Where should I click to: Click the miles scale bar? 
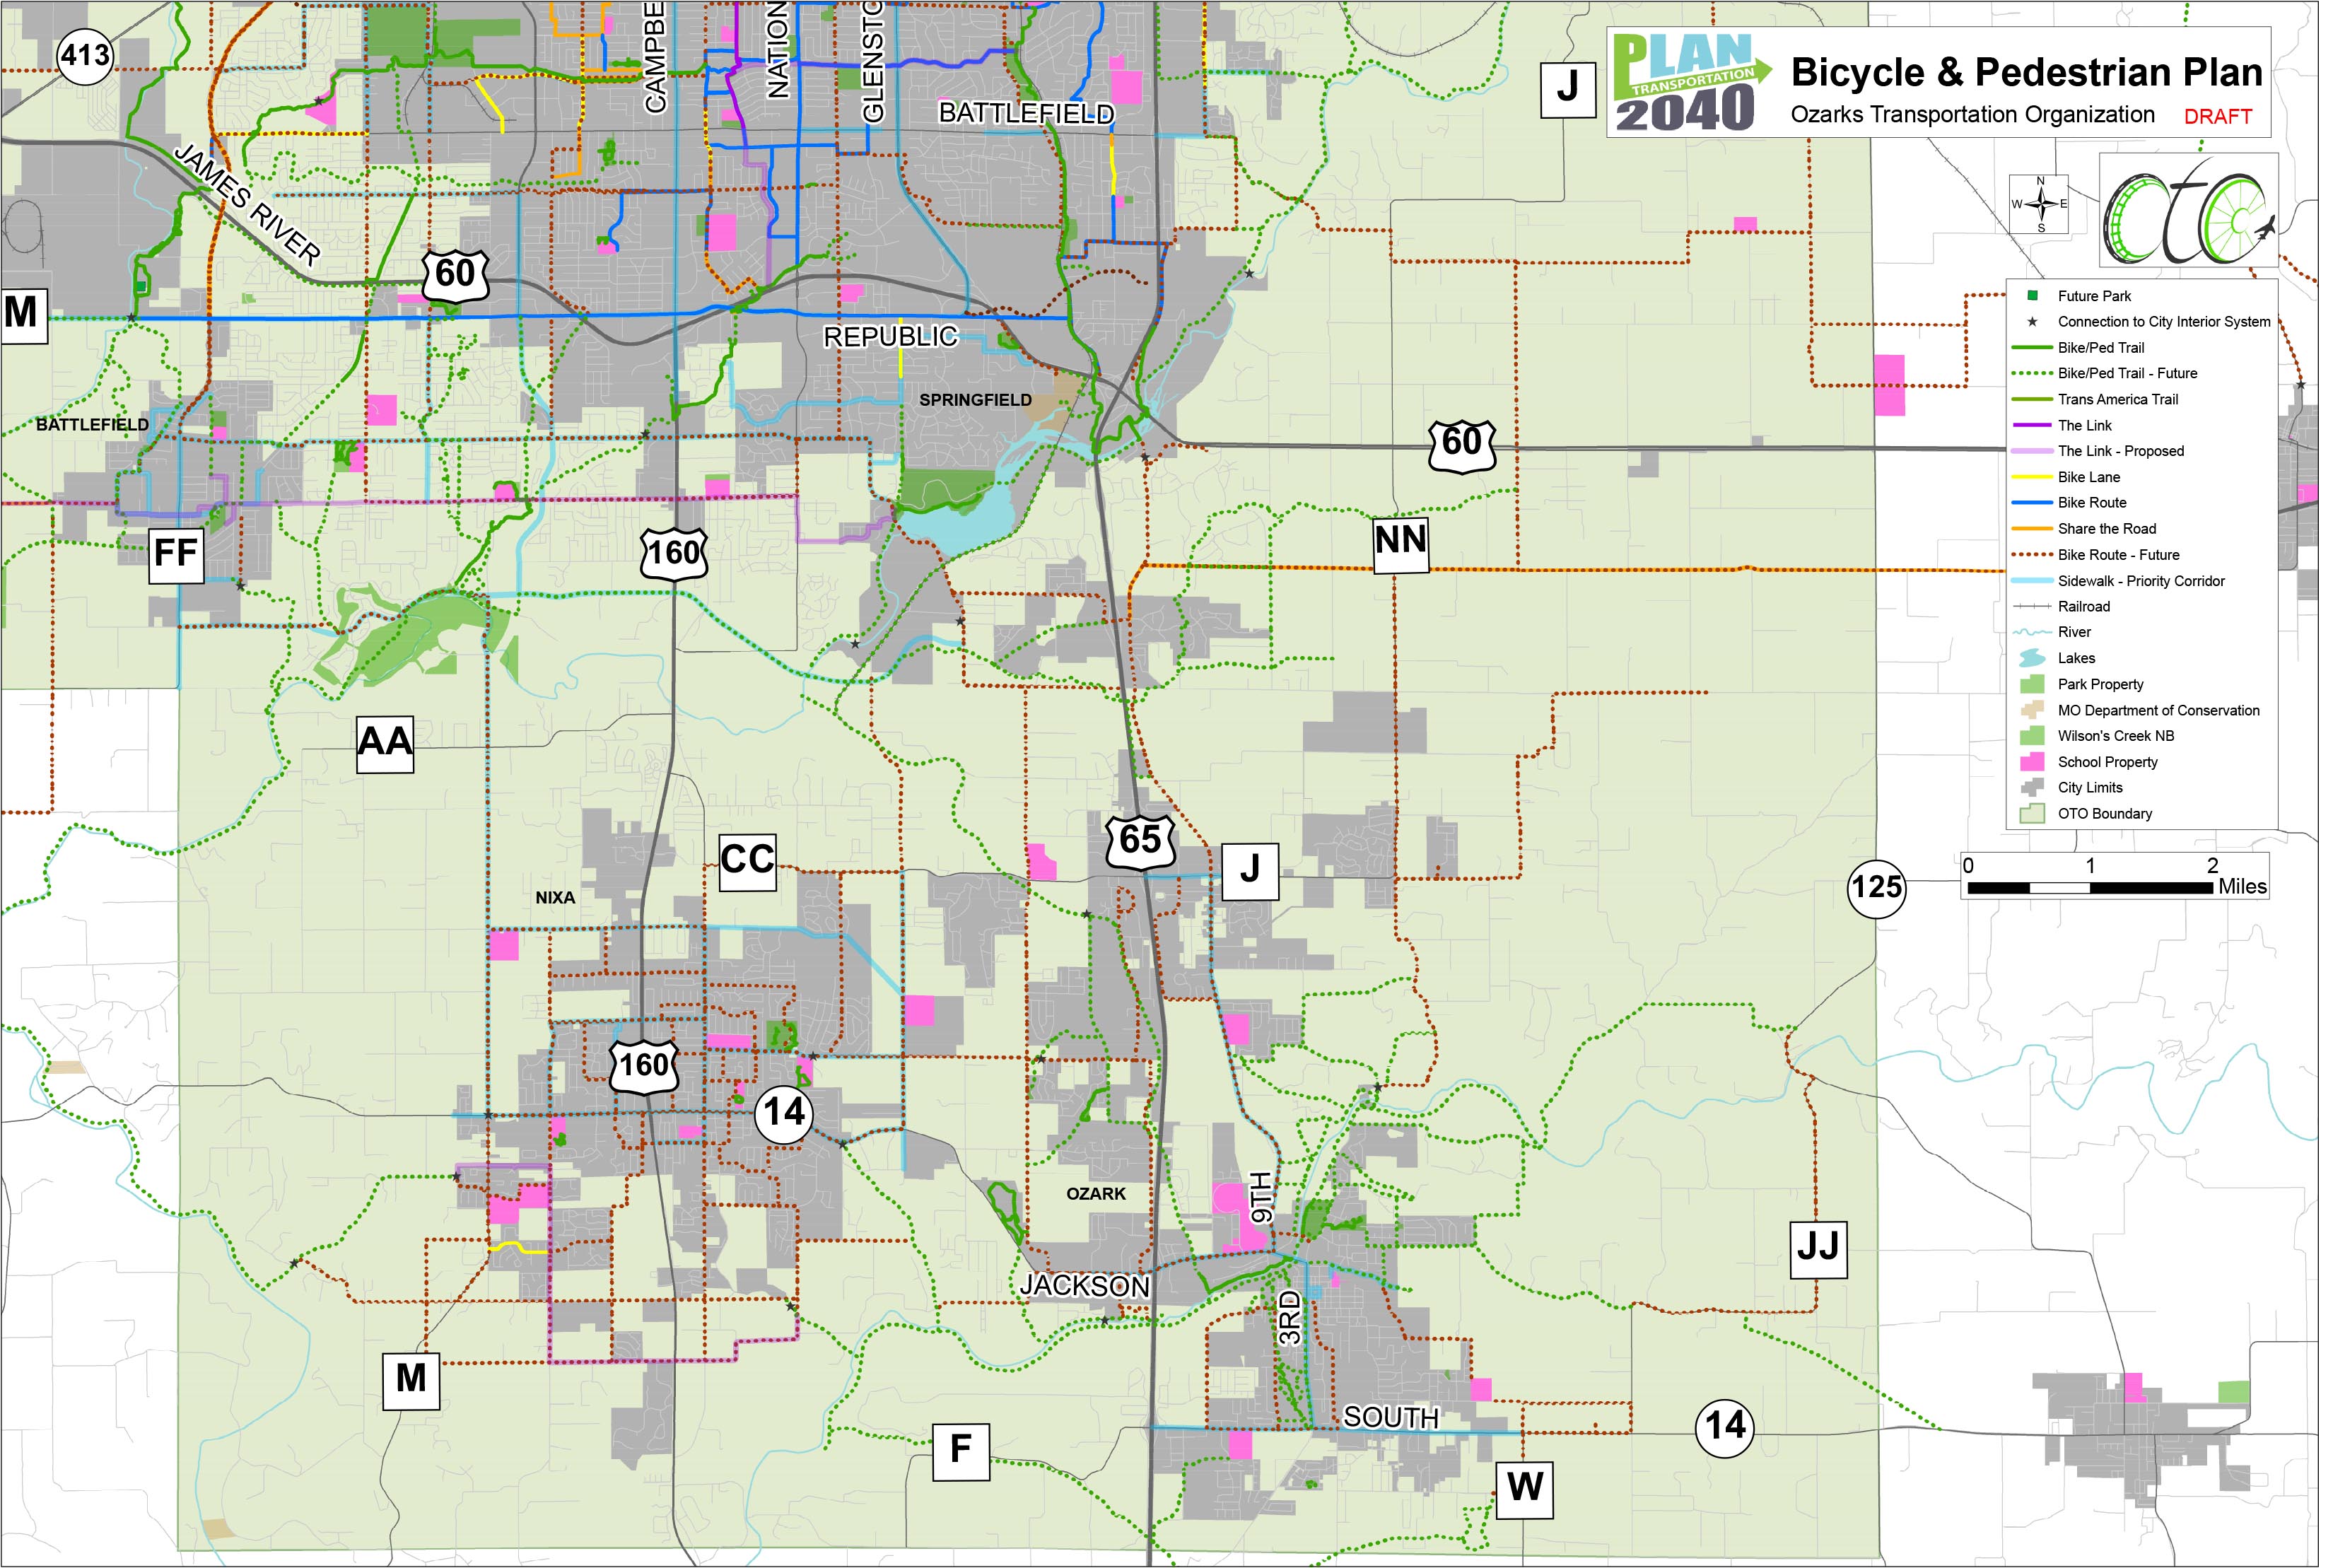point(2090,887)
